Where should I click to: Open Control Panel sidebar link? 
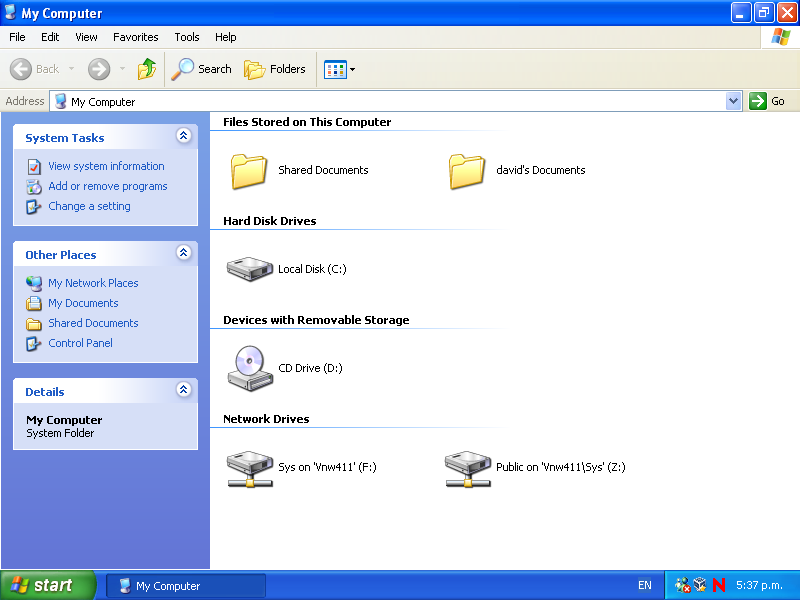click(x=80, y=343)
